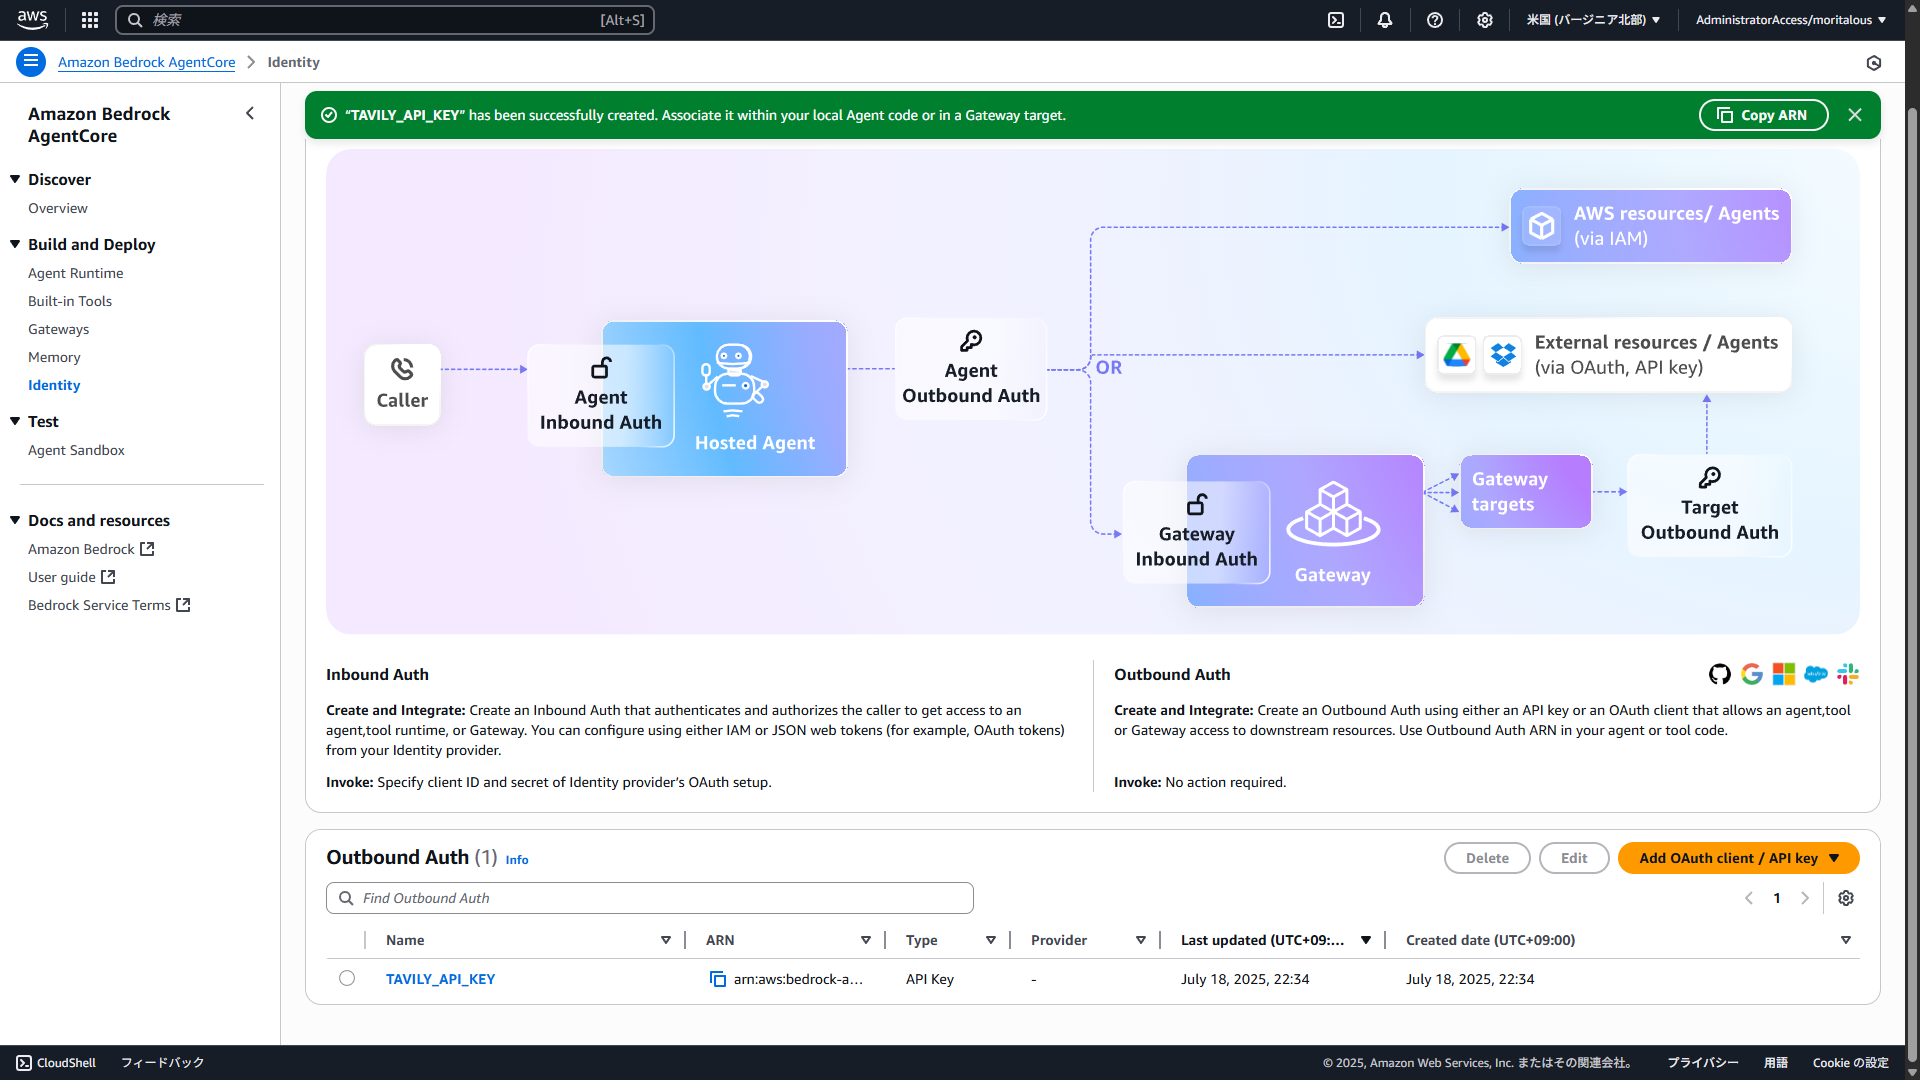Image resolution: width=1920 pixels, height=1080 pixels.
Task: Copy the TAVILY_API_KEY ARN icon
Action: click(x=717, y=979)
